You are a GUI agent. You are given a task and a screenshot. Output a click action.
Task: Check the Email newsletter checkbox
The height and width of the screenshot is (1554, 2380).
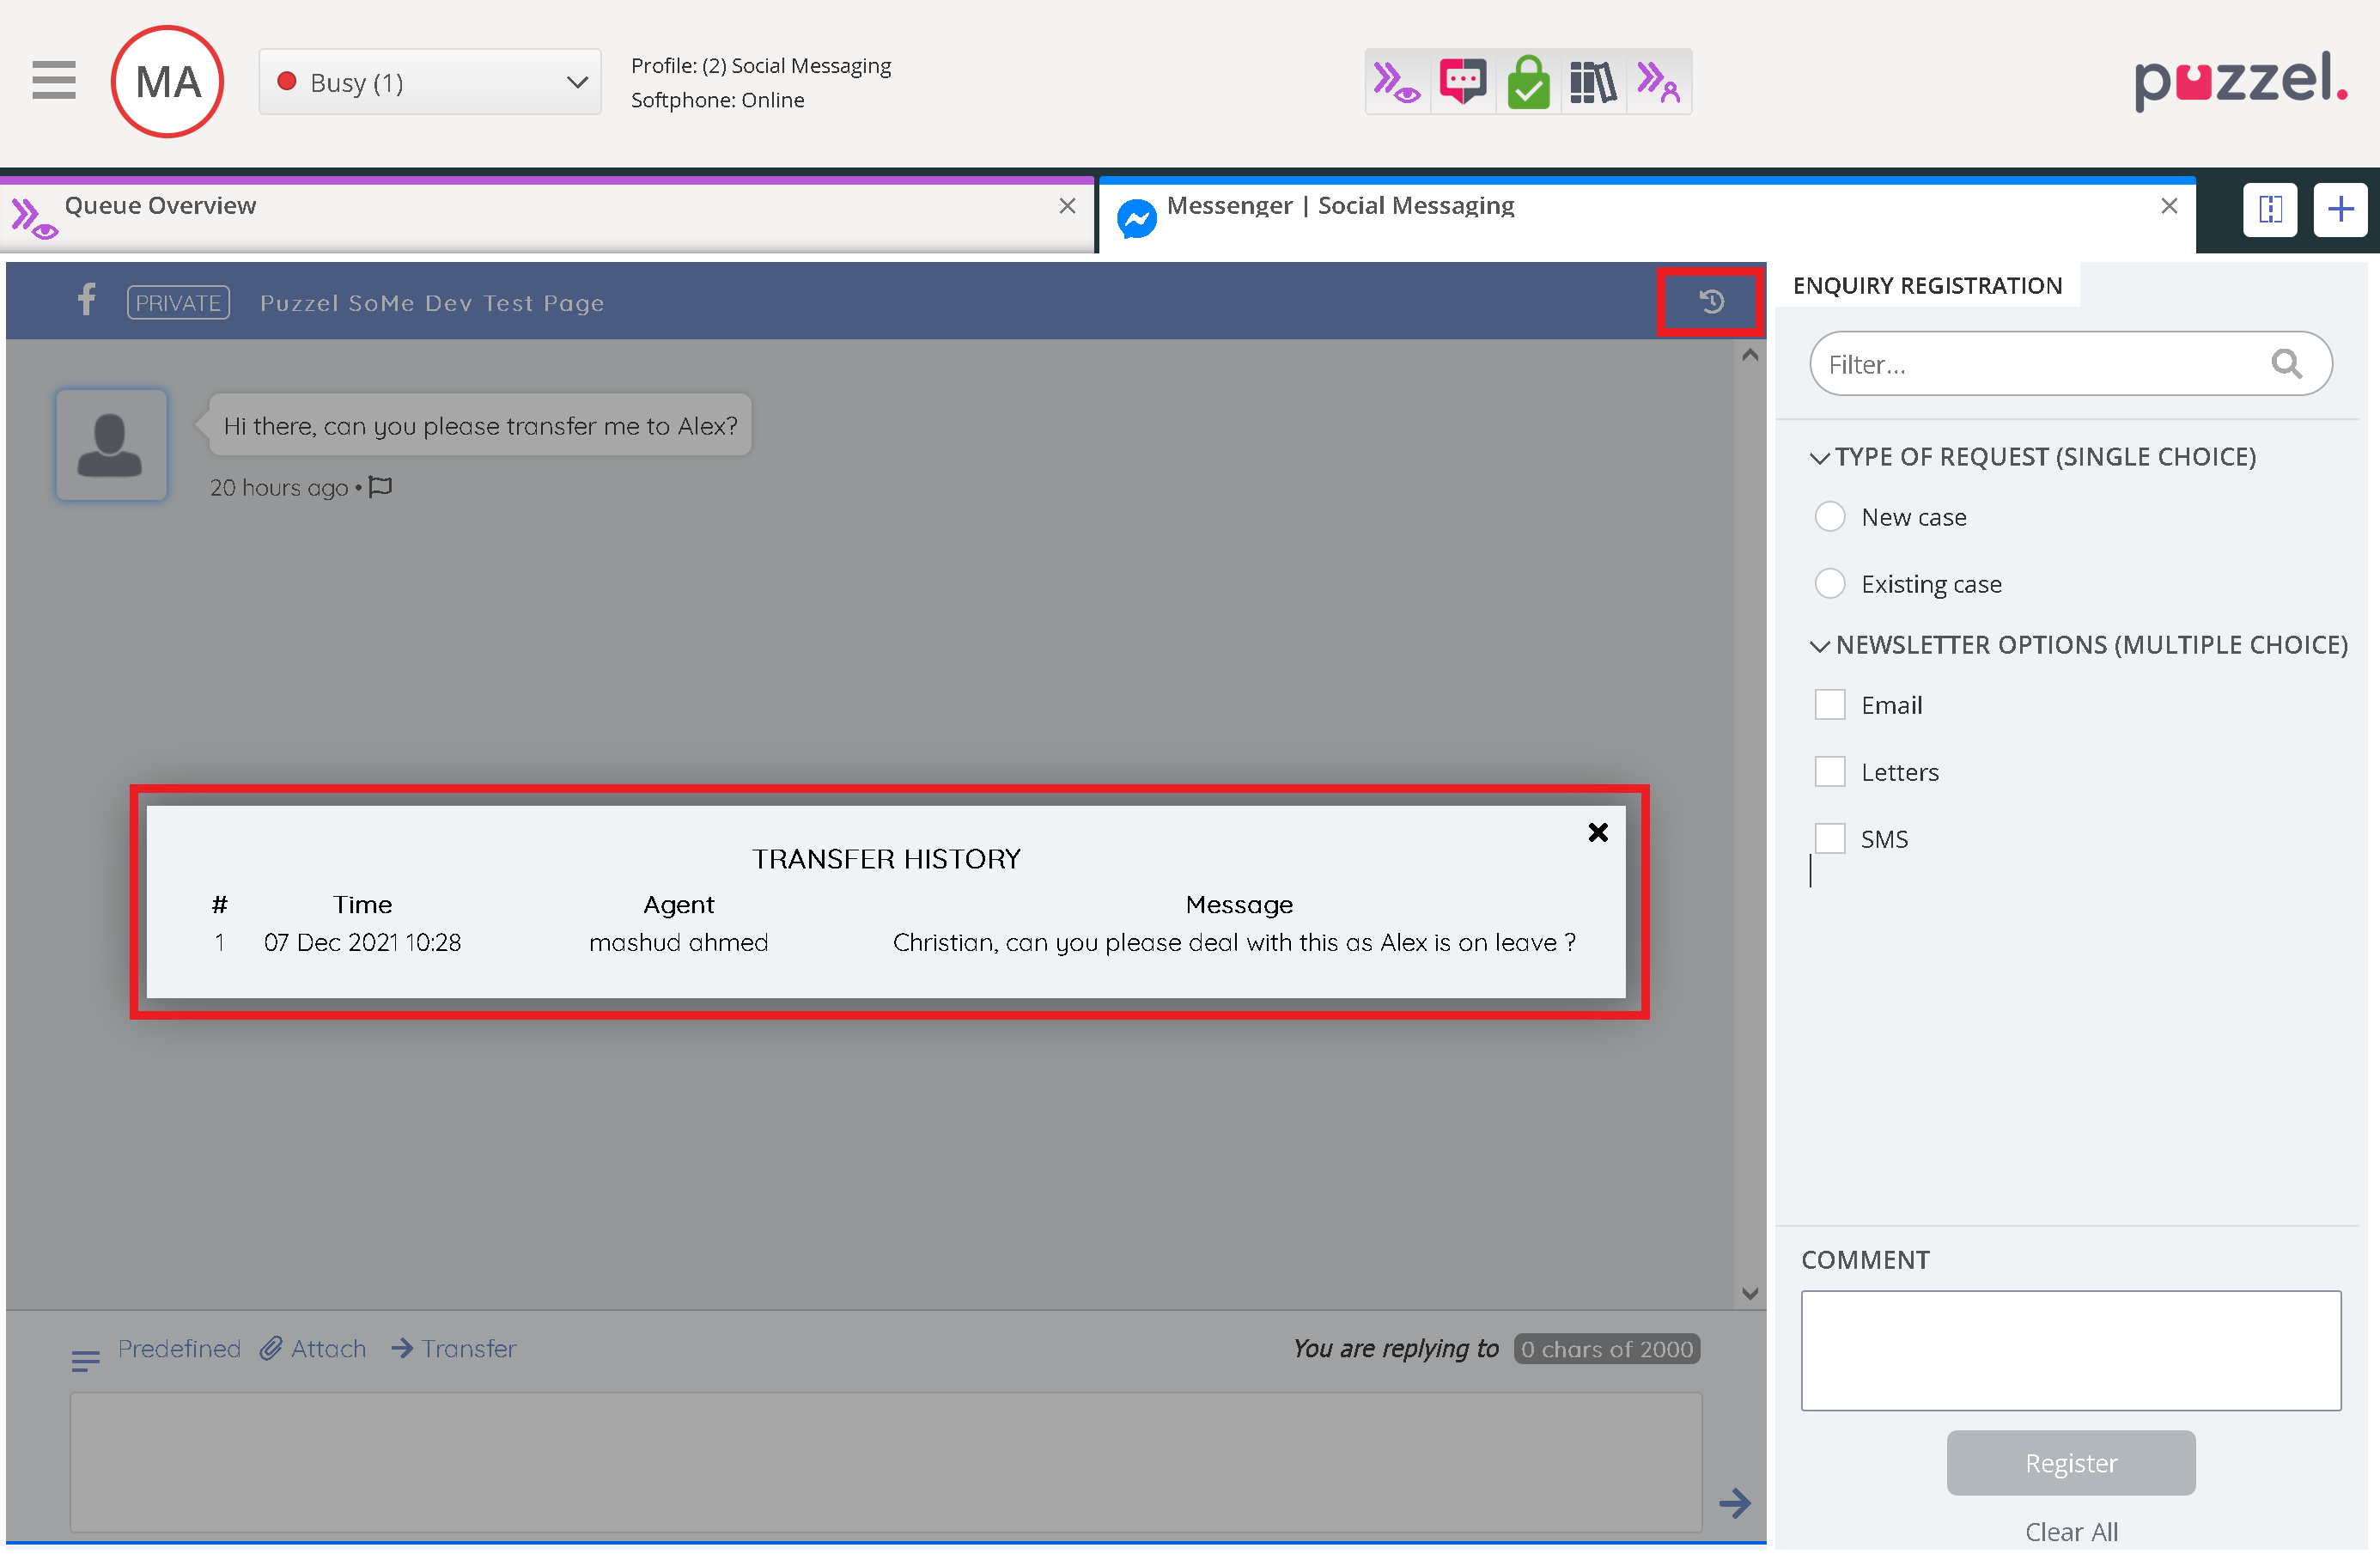coord(1829,705)
